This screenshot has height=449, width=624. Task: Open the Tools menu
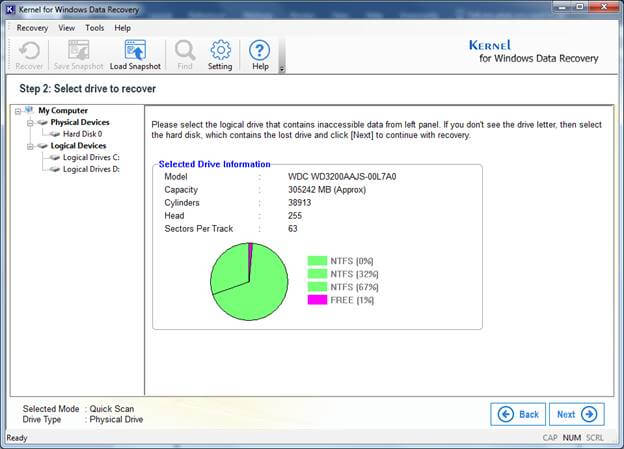click(94, 28)
